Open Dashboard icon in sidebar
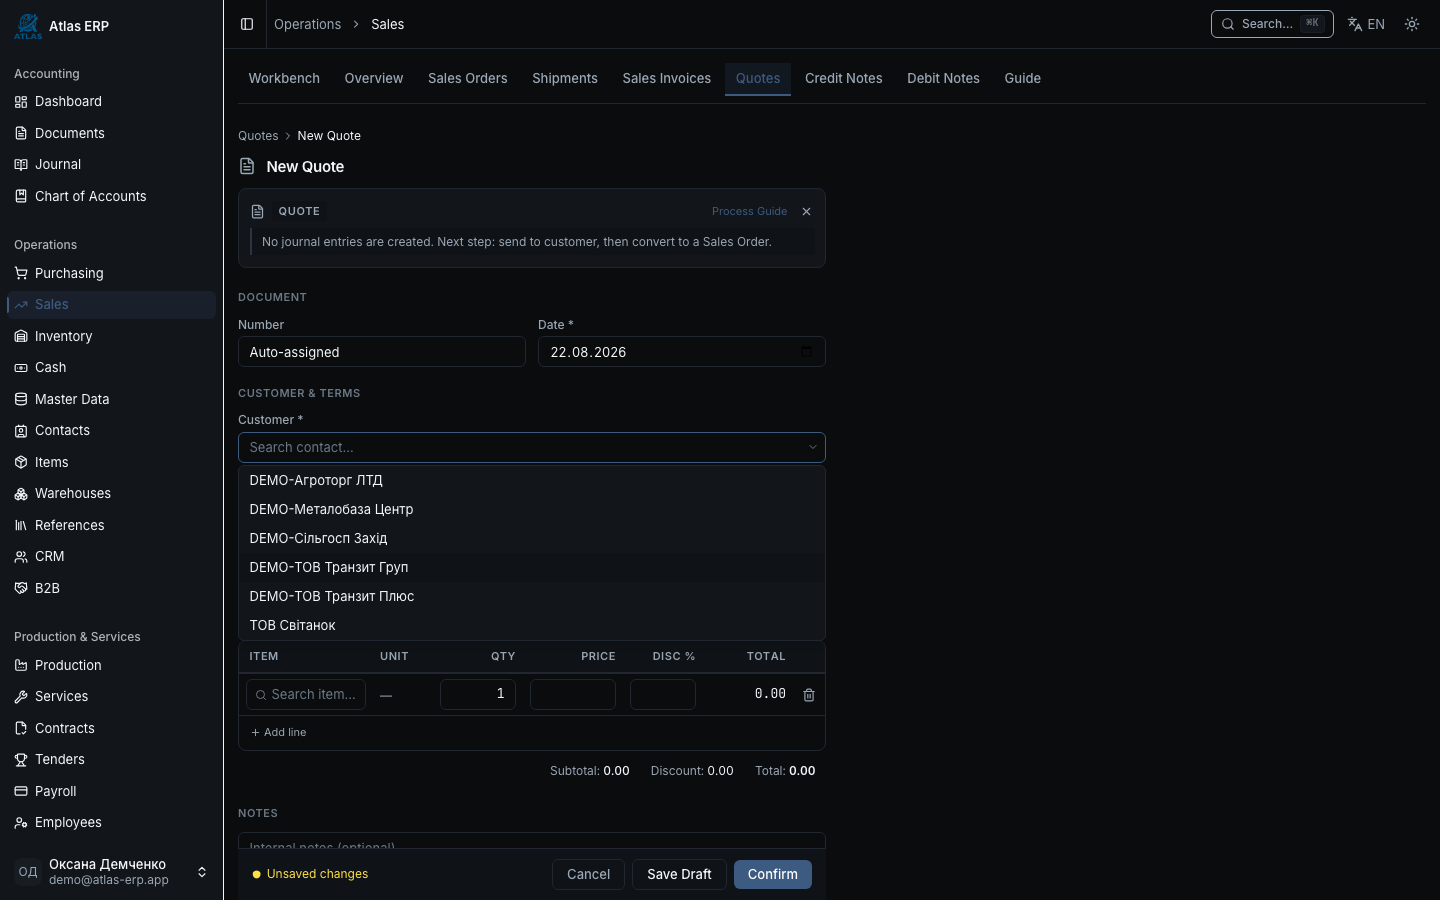Viewport: 1440px width, 900px height. click(21, 102)
